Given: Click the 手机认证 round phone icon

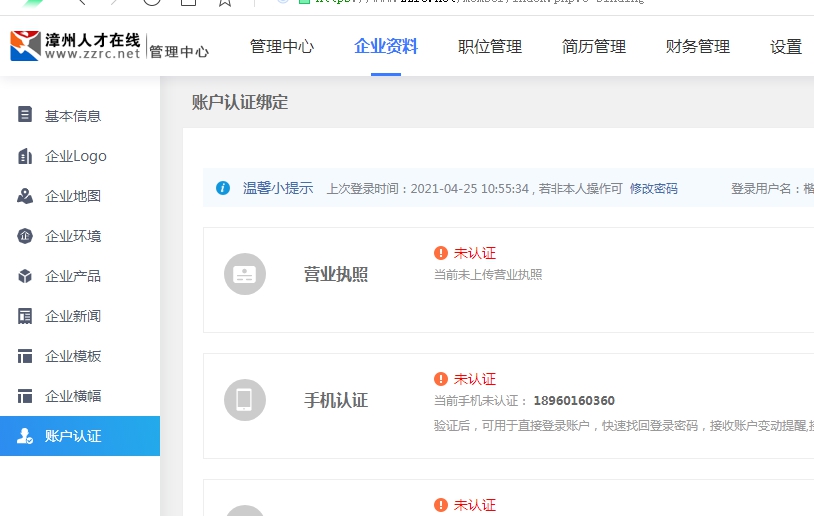Looking at the screenshot, I should [244, 400].
